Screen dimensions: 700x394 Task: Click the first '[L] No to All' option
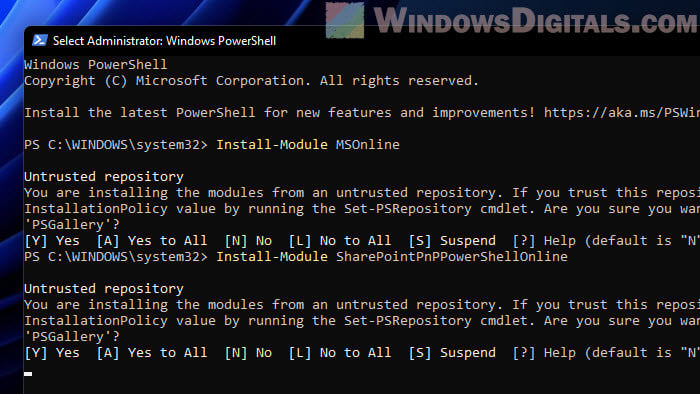(340, 241)
